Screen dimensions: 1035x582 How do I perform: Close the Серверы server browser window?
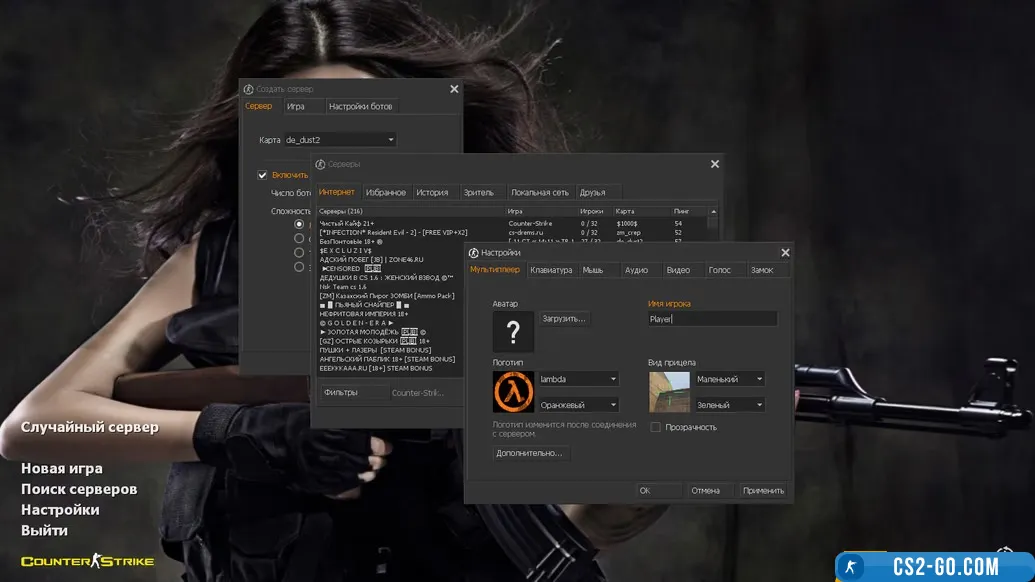(x=714, y=164)
